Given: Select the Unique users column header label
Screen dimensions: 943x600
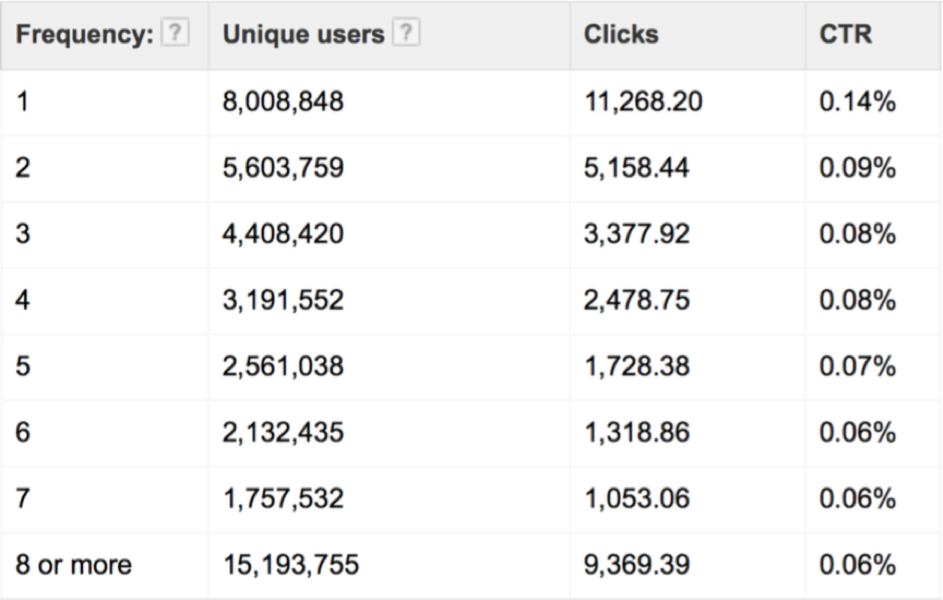Looking at the screenshot, I should 303,35.
